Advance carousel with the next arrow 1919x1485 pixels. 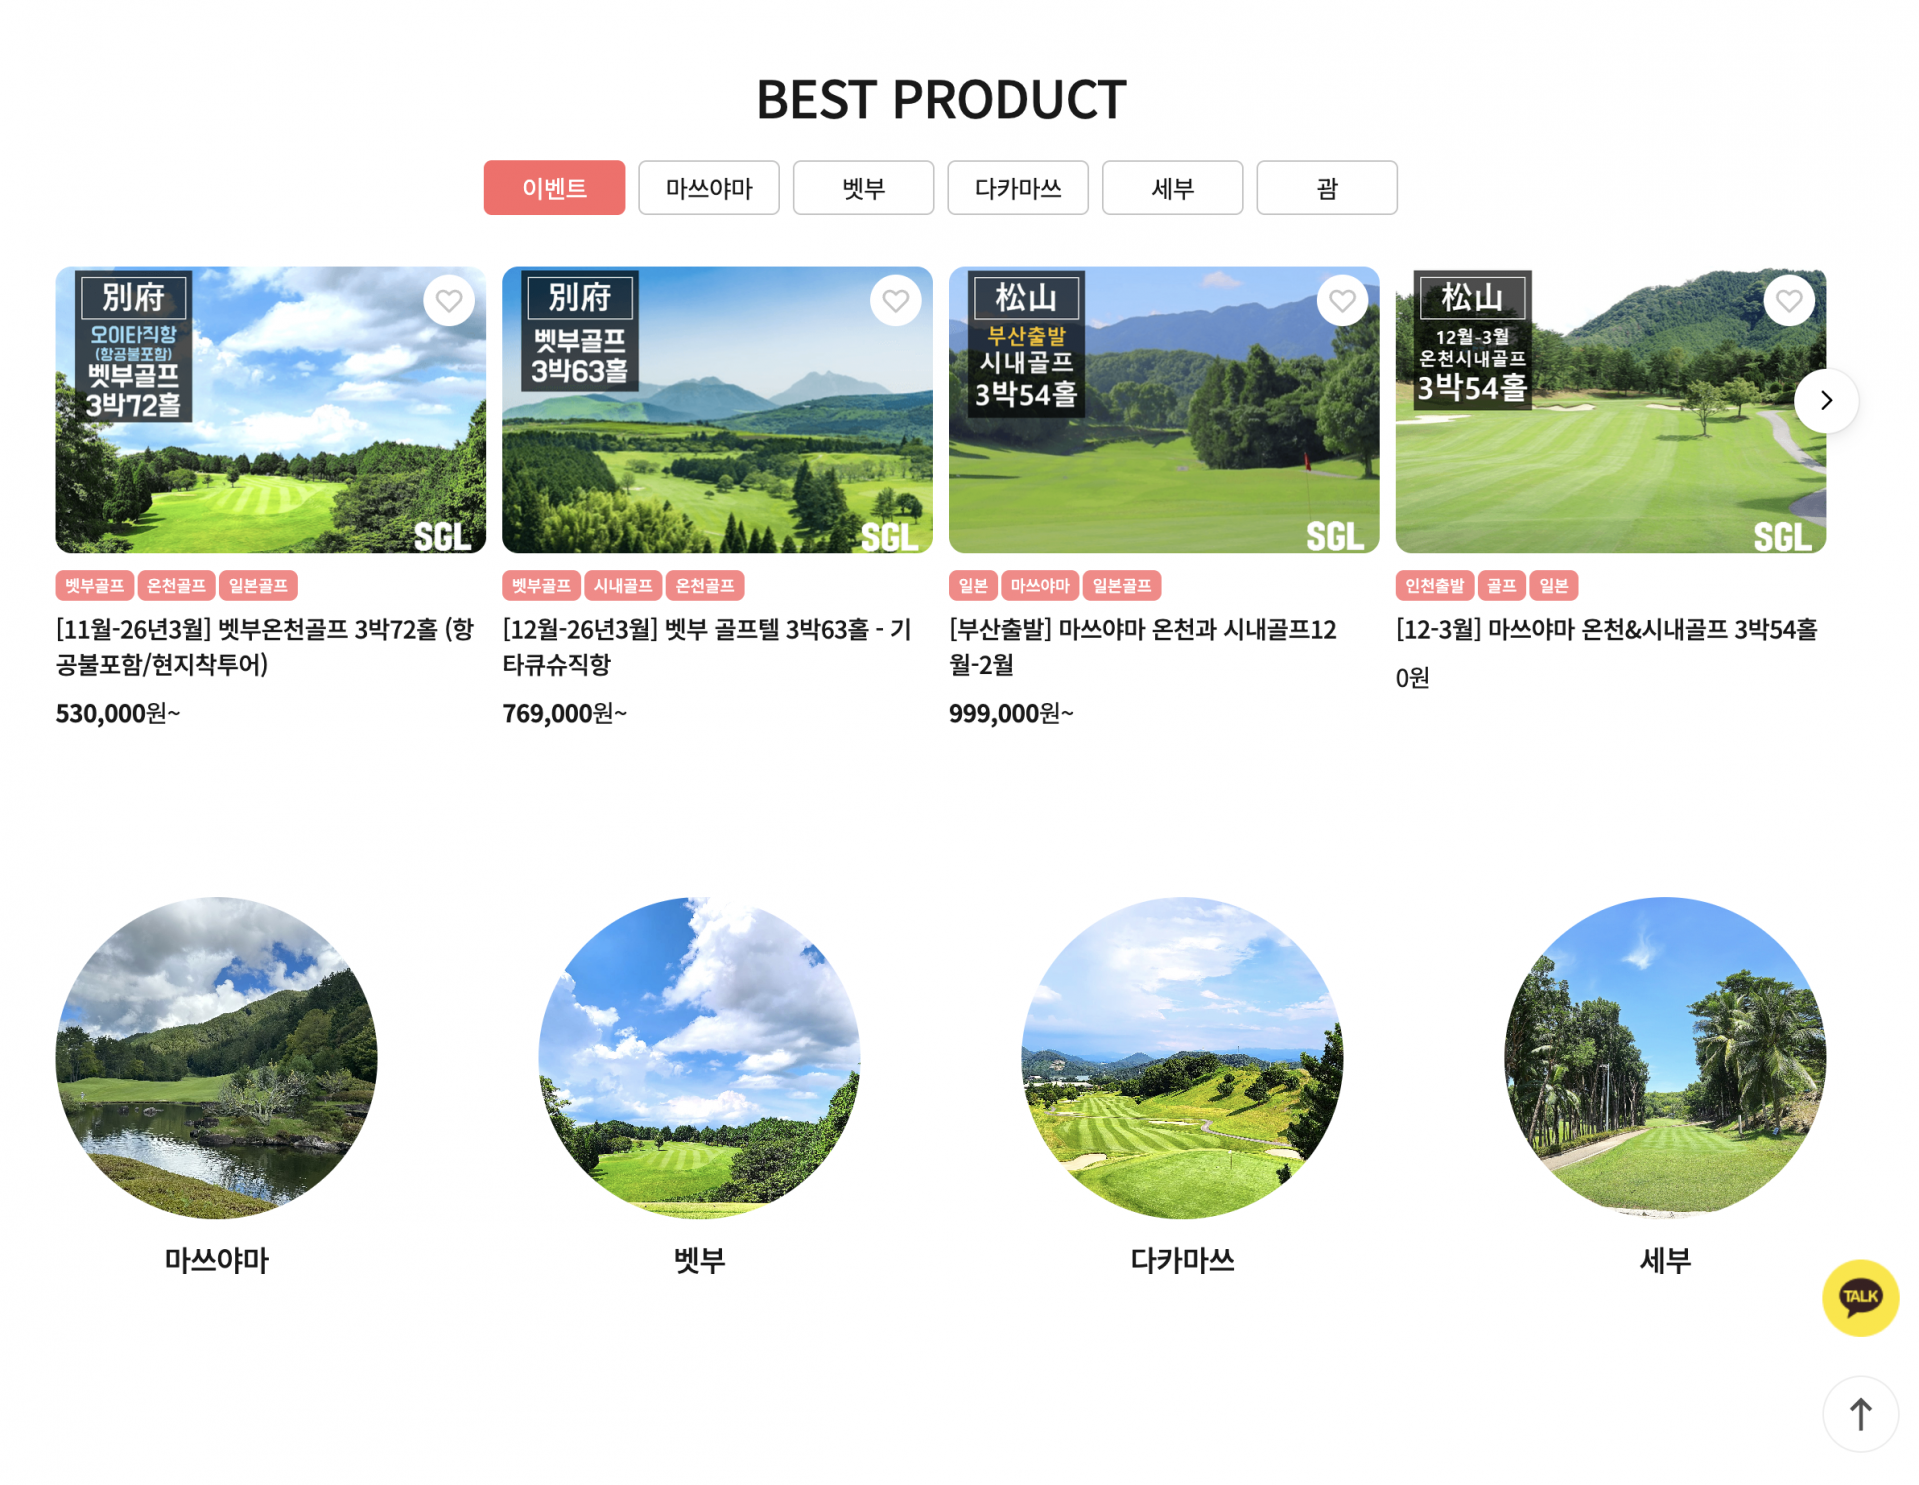1826,401
